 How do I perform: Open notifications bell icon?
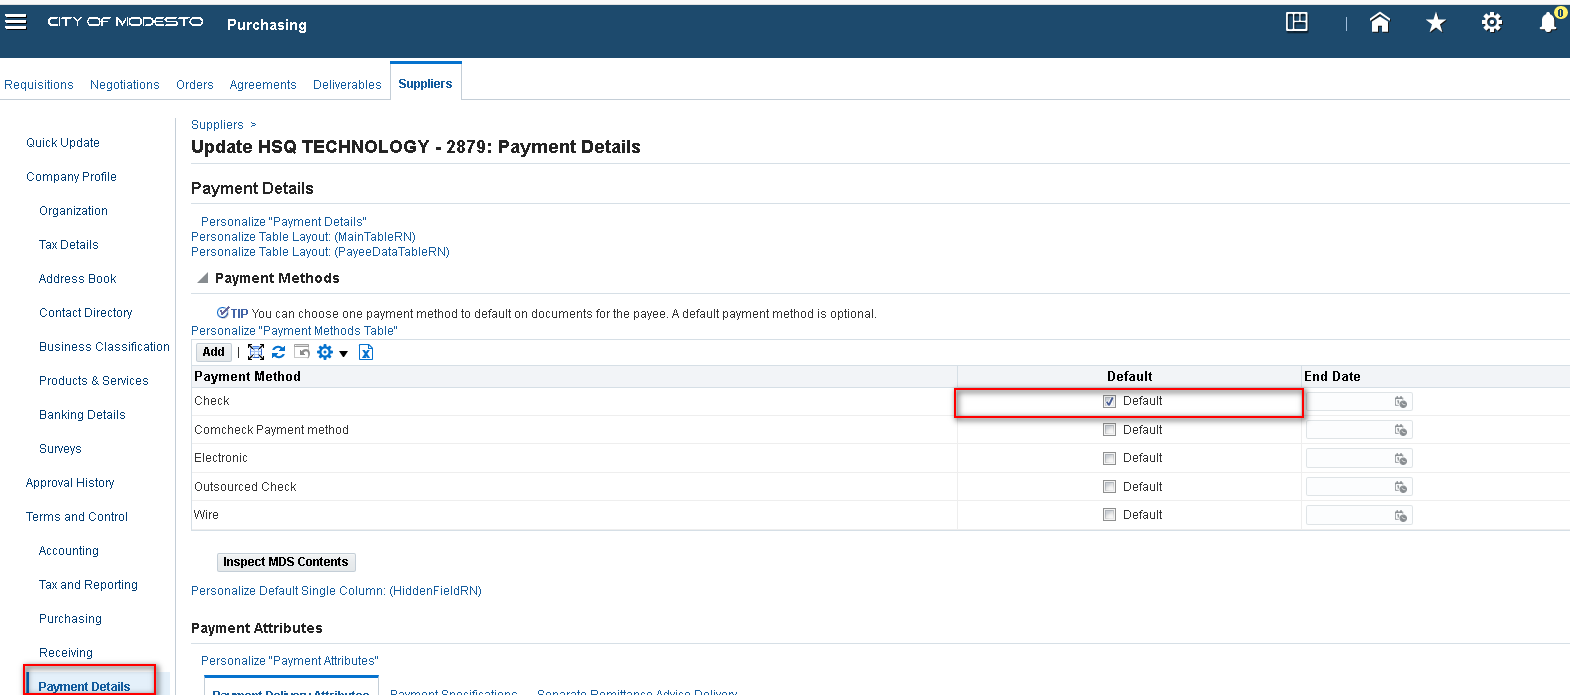[x=1548, y=22]
